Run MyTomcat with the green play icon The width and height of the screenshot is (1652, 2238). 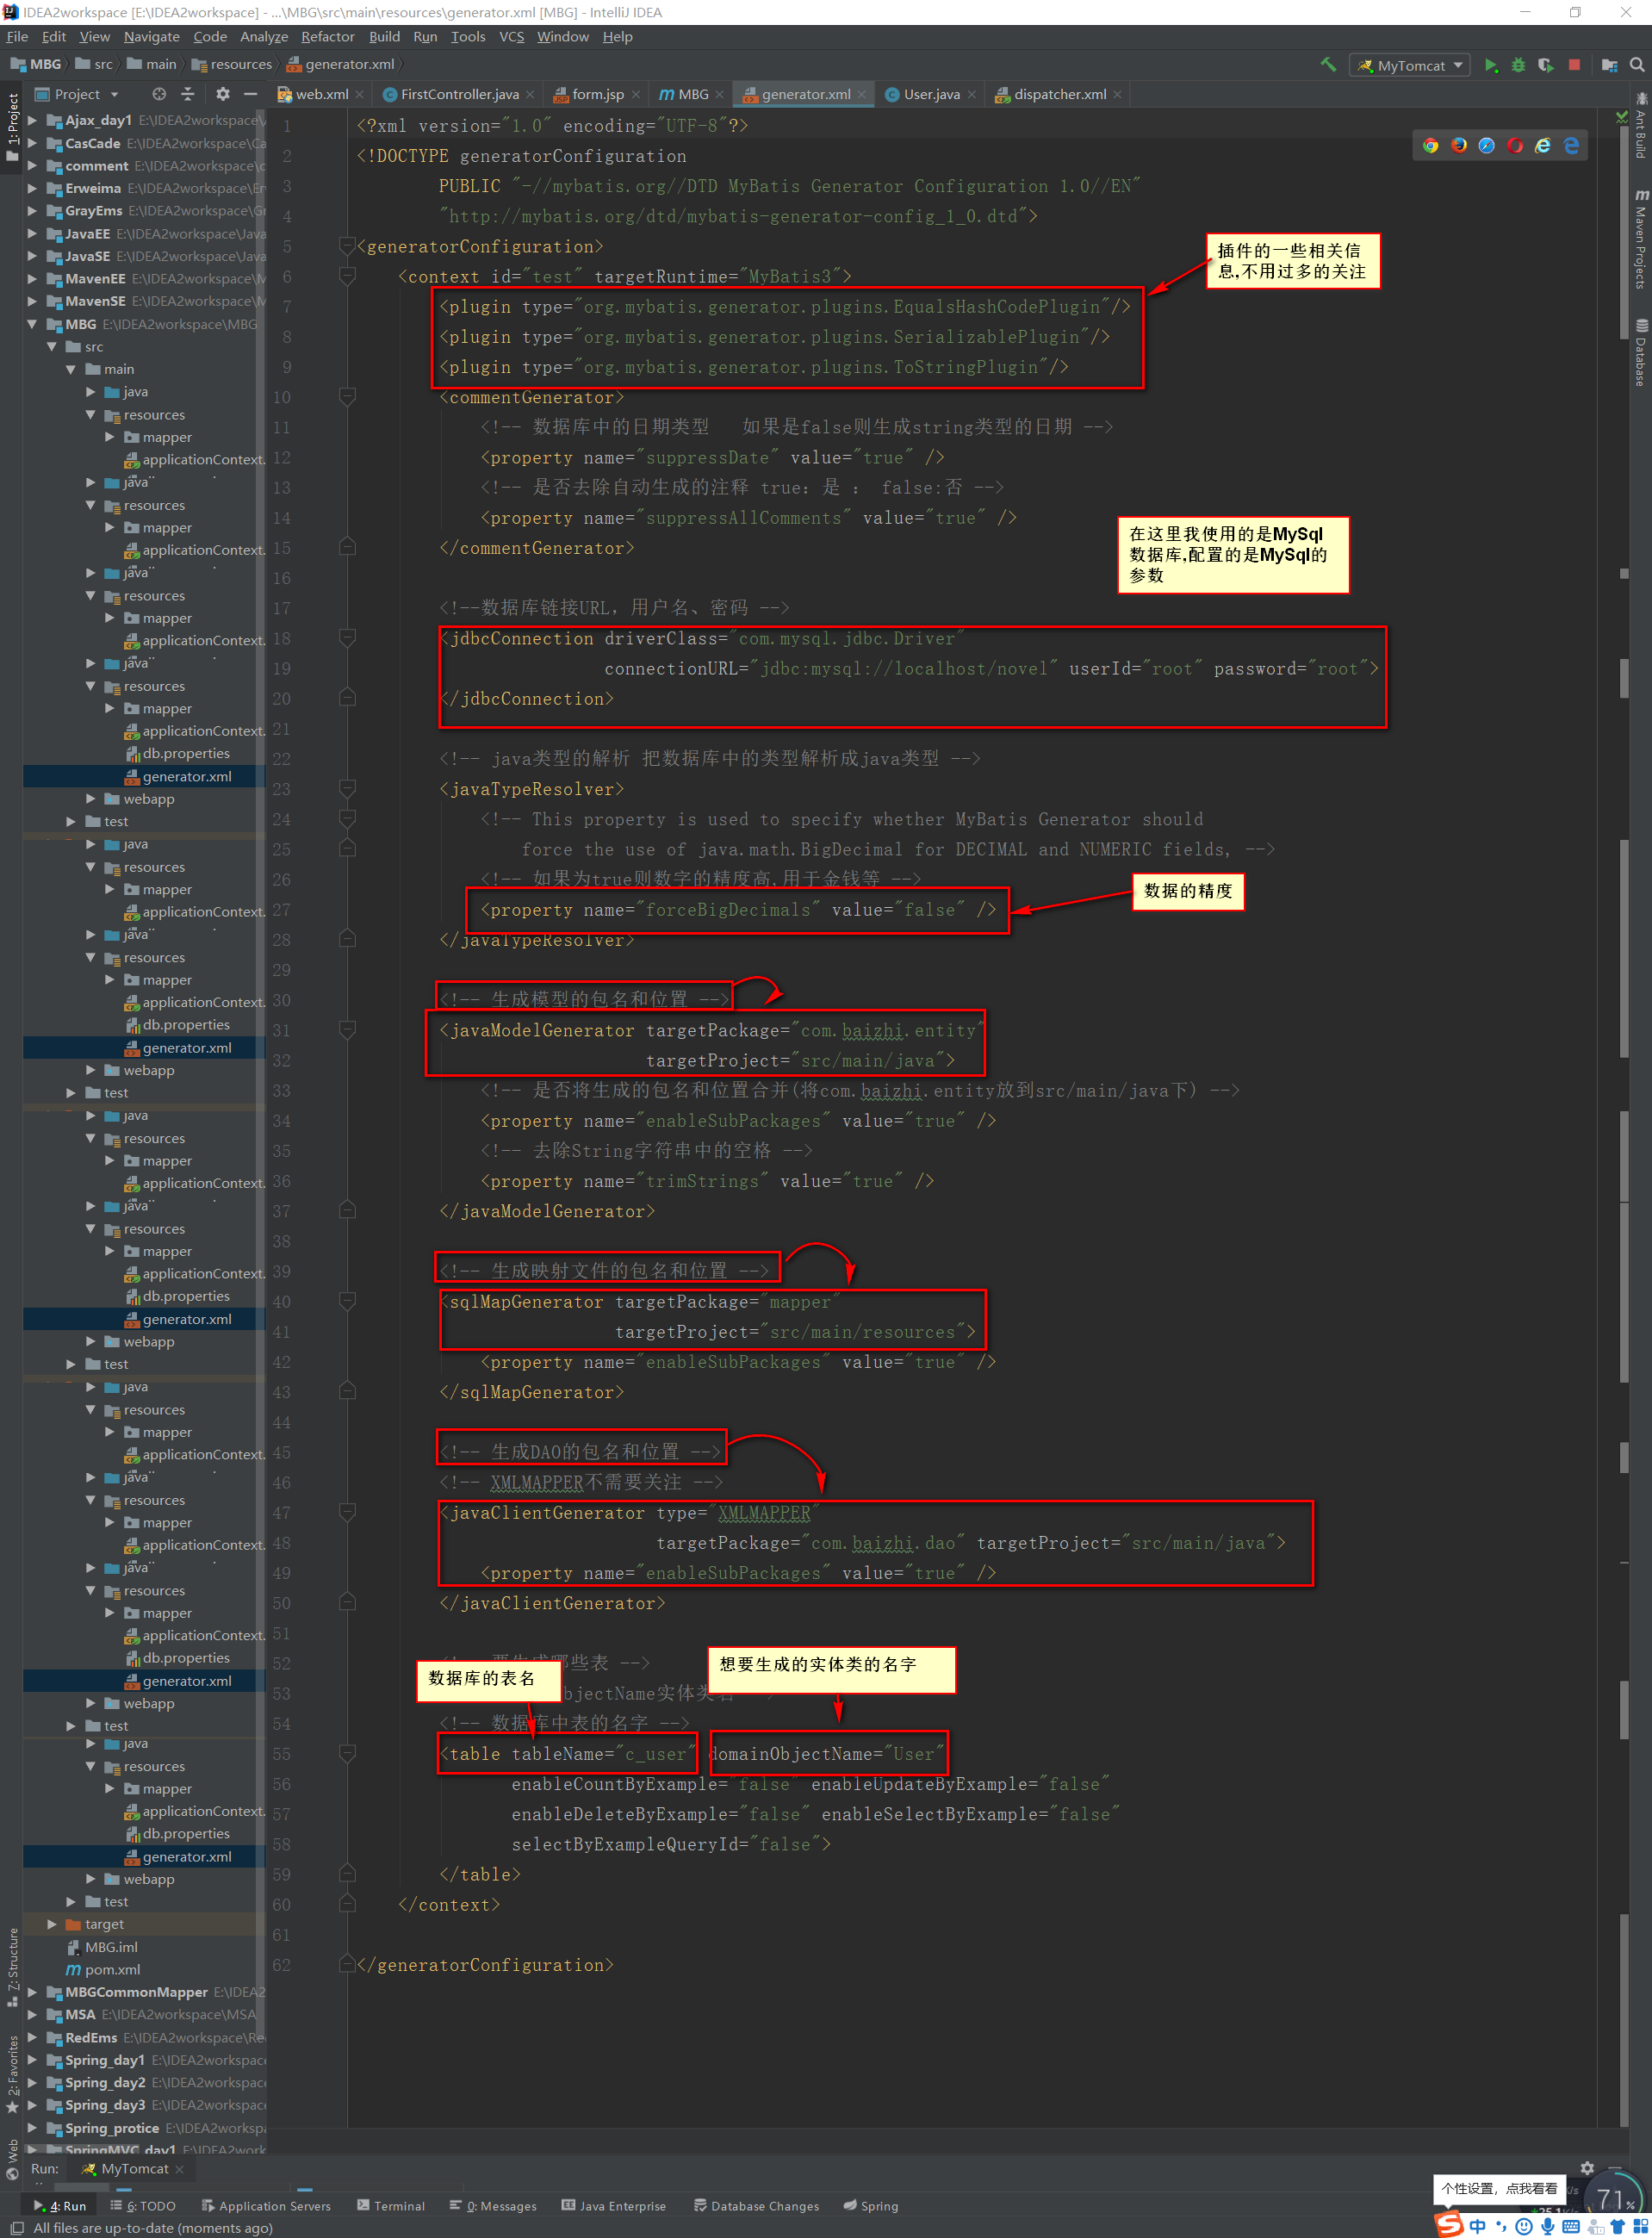click(1490, 65)
